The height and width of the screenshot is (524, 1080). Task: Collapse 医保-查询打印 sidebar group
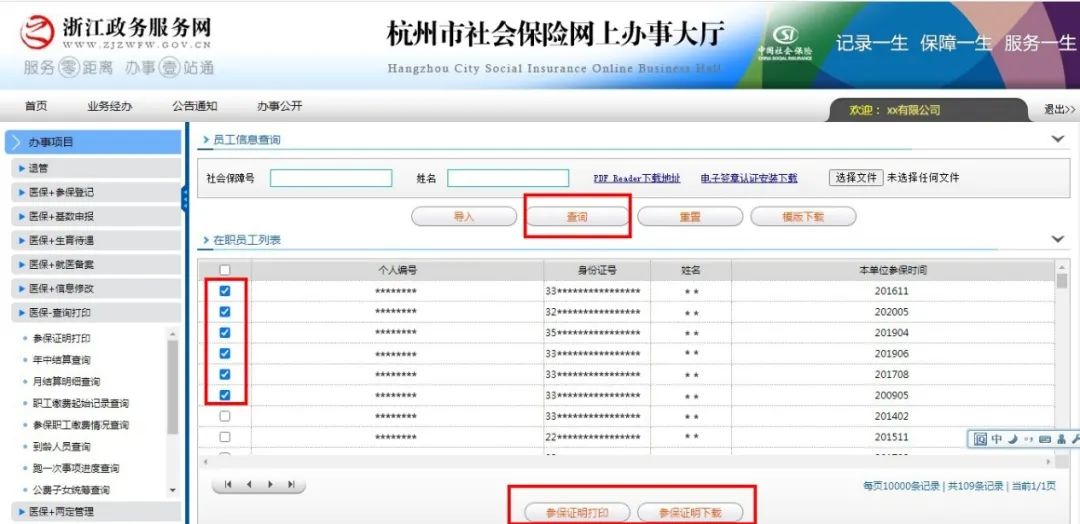click(x=96, y=313)
